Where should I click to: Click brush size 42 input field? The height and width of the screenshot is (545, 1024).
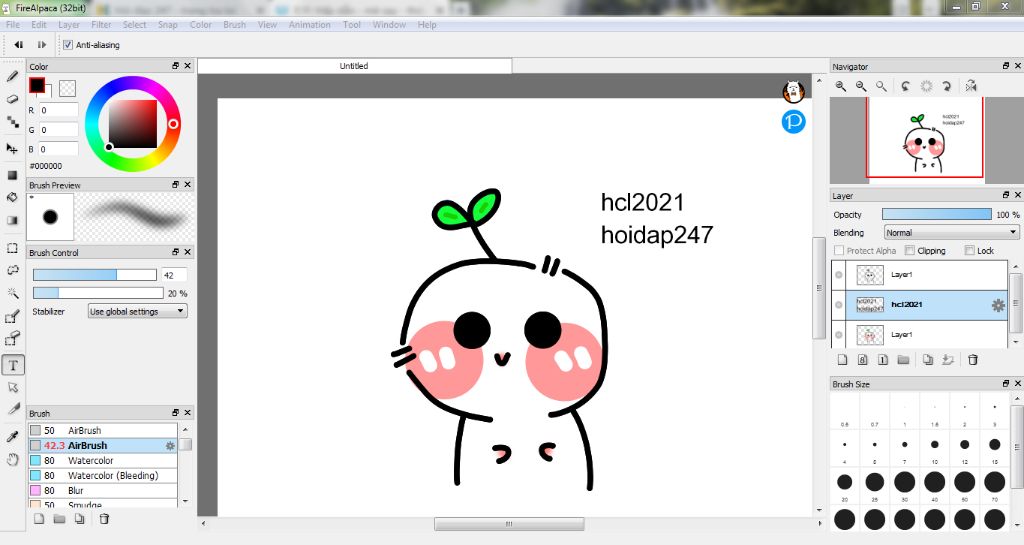point(175,275)
